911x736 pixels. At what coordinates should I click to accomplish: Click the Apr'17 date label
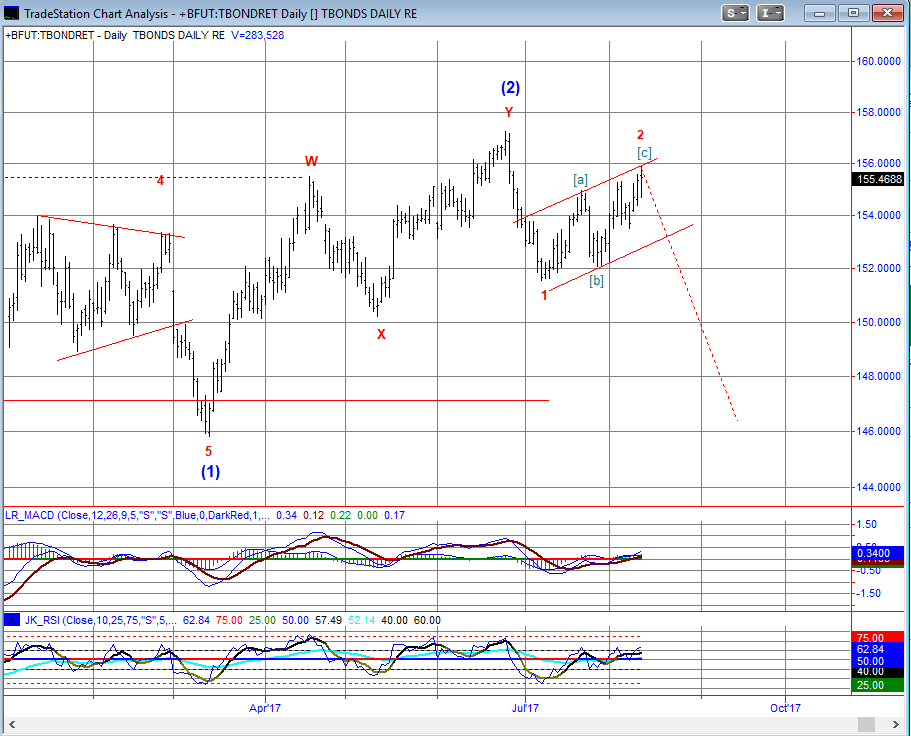click(x=265, y=708)
